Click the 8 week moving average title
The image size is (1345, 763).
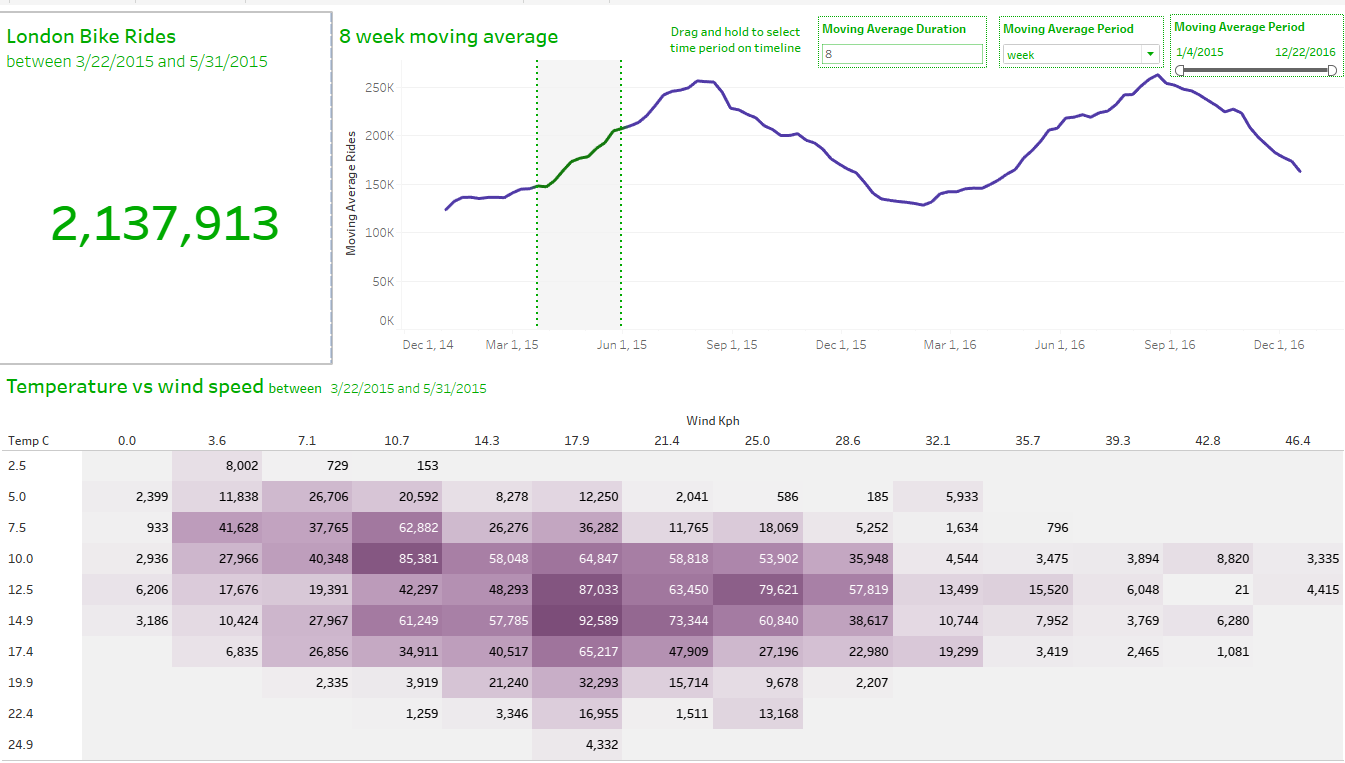click(448, 37)
